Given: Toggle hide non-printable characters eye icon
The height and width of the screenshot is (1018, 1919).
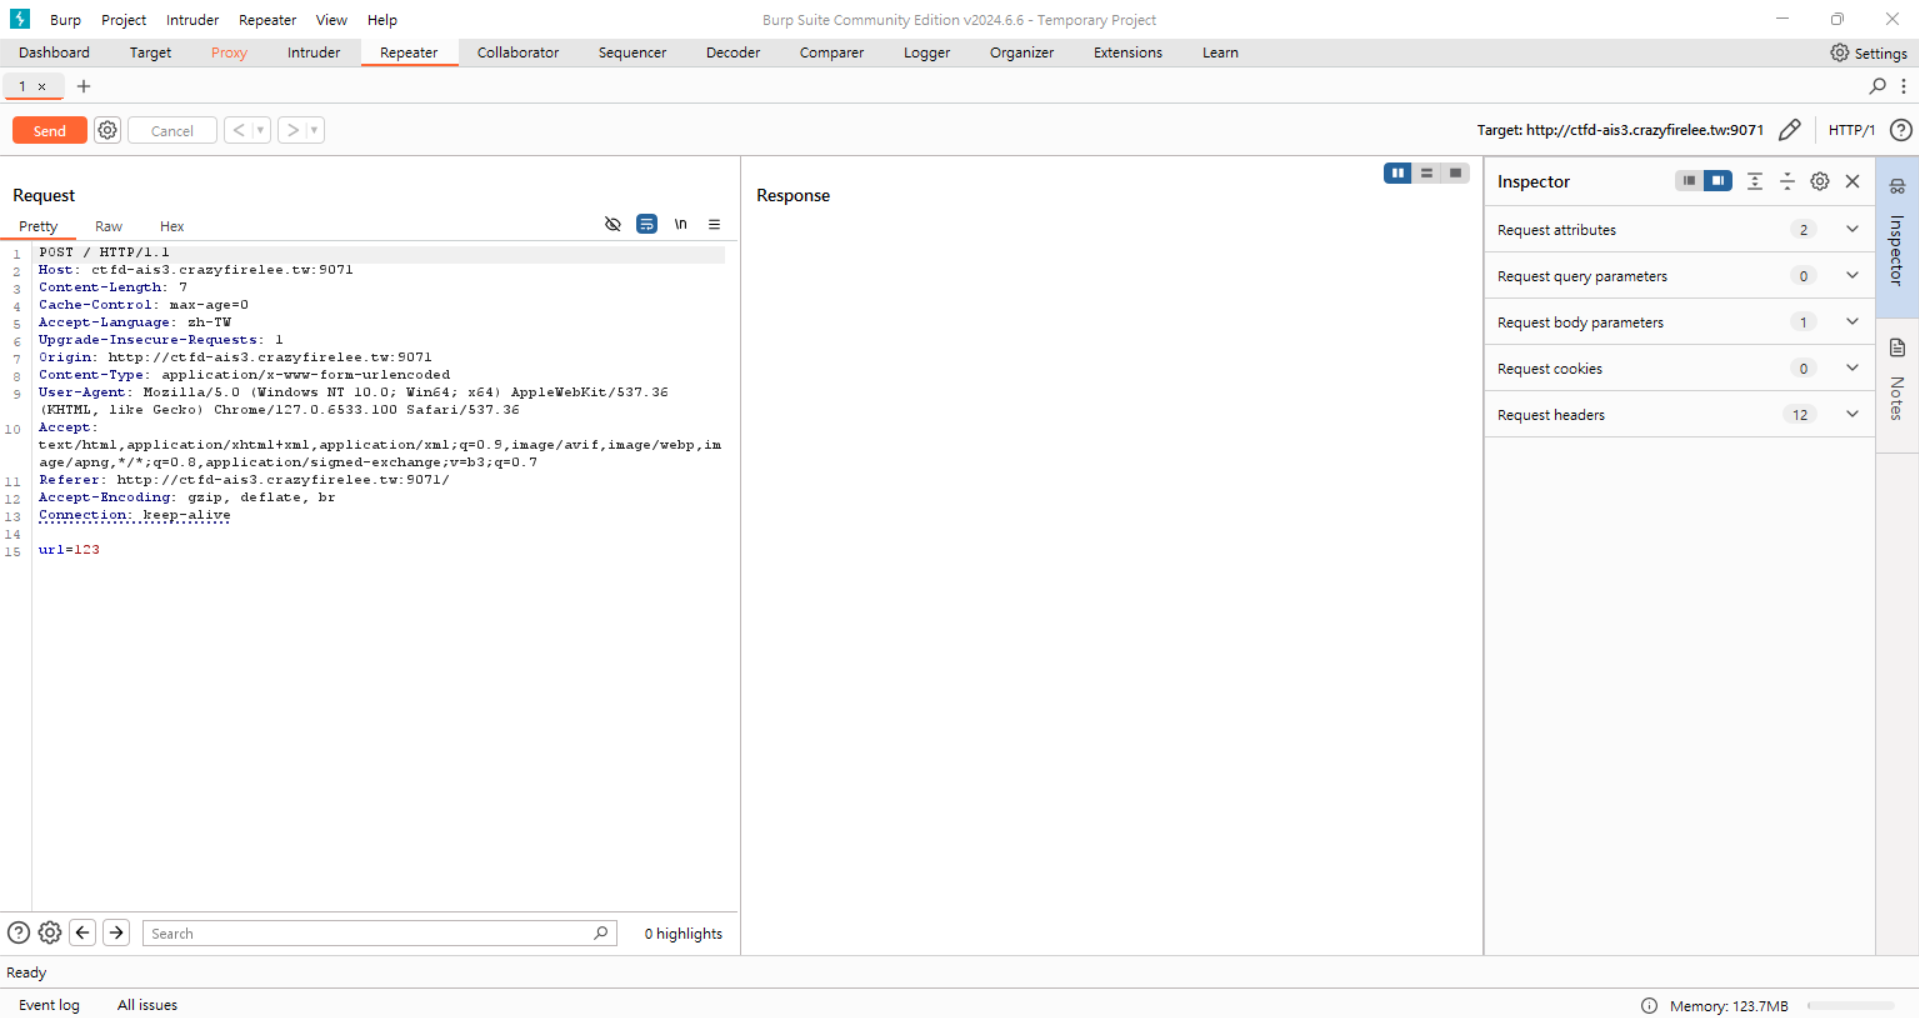Looking at the screenshot, I should pos(613,224).
